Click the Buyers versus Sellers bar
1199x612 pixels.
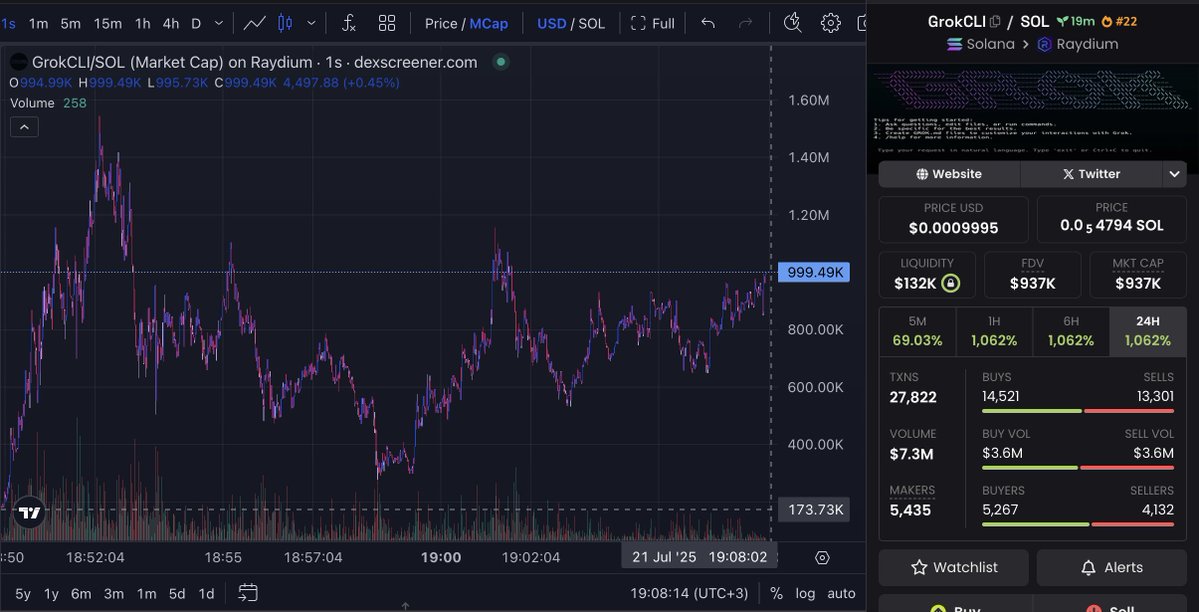(1078, 524)
